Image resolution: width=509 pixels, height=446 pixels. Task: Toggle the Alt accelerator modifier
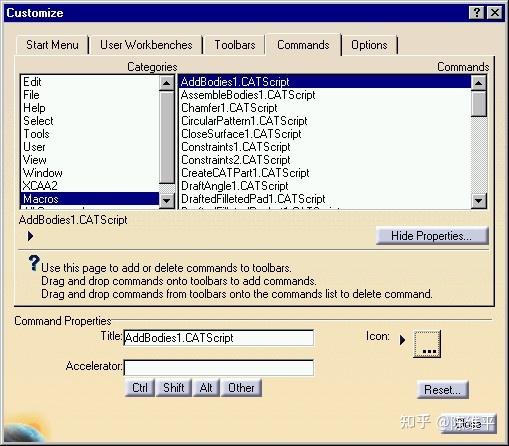pos(206,388)
